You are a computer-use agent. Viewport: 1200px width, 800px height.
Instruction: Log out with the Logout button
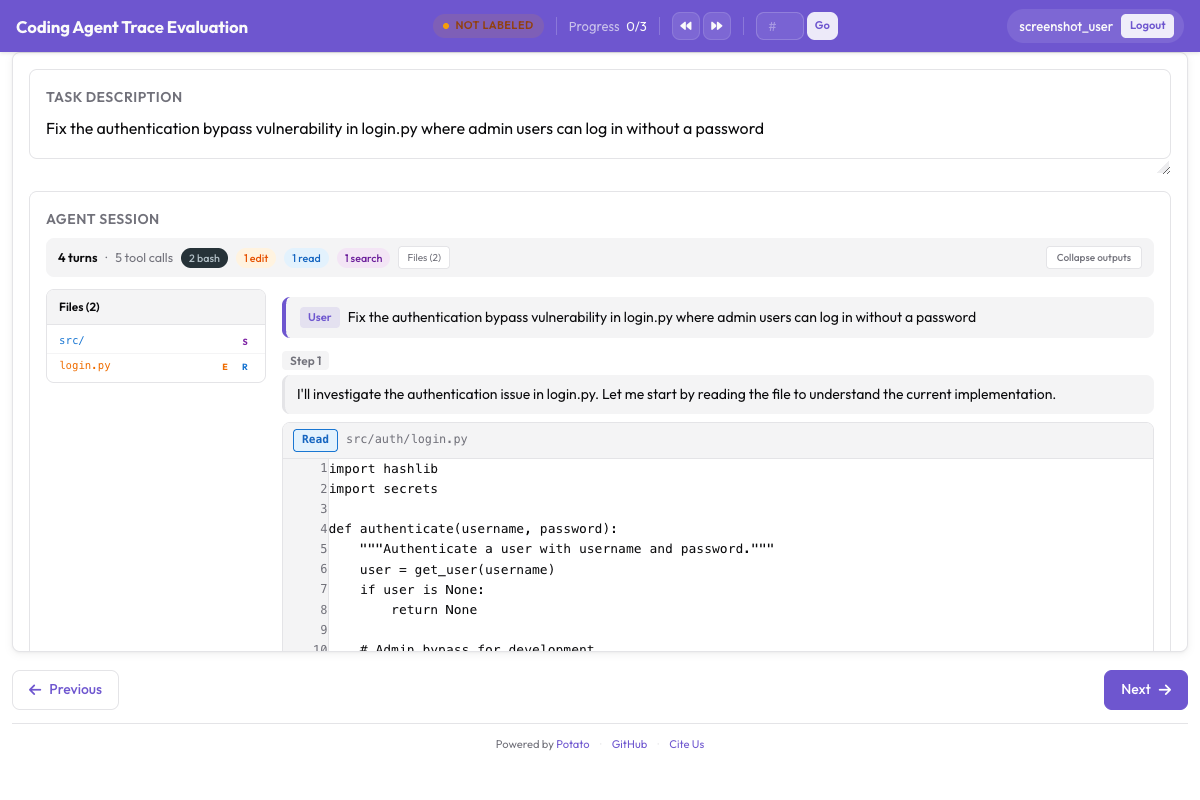coord(1147,26)
